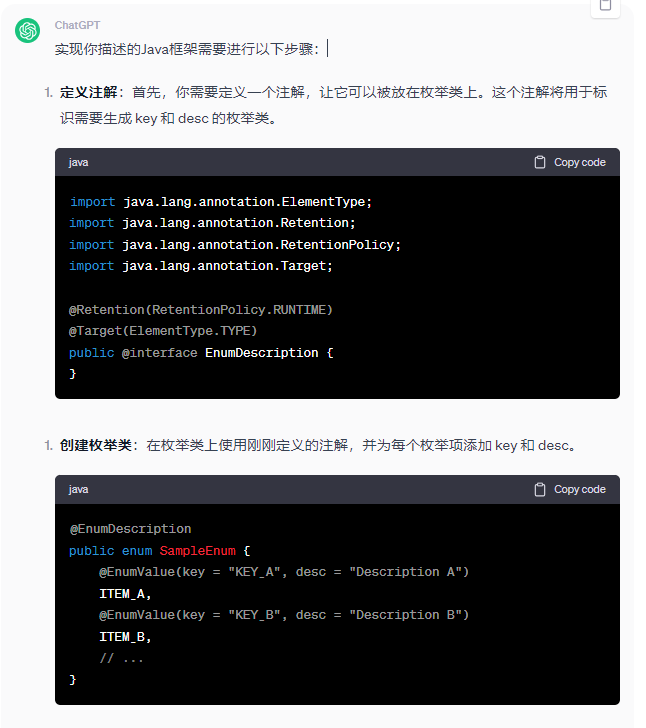Screen dimensions: 646x728
Task: Click the red SampleEnum identifier
Action: (x=197, y=551)
